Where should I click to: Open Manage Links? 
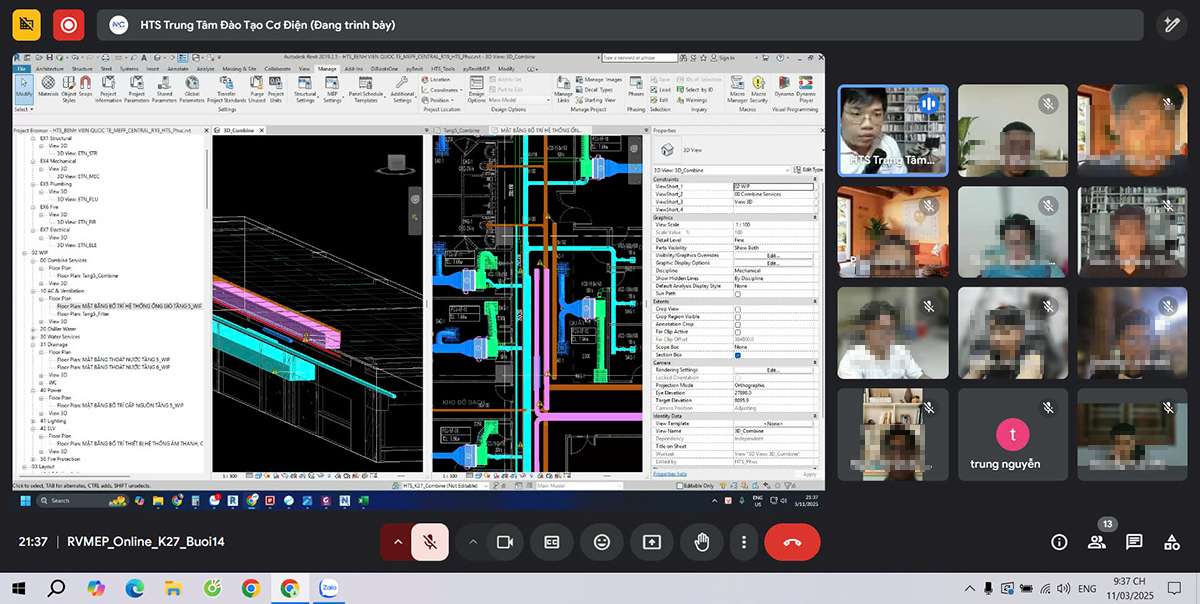(563, 89)
